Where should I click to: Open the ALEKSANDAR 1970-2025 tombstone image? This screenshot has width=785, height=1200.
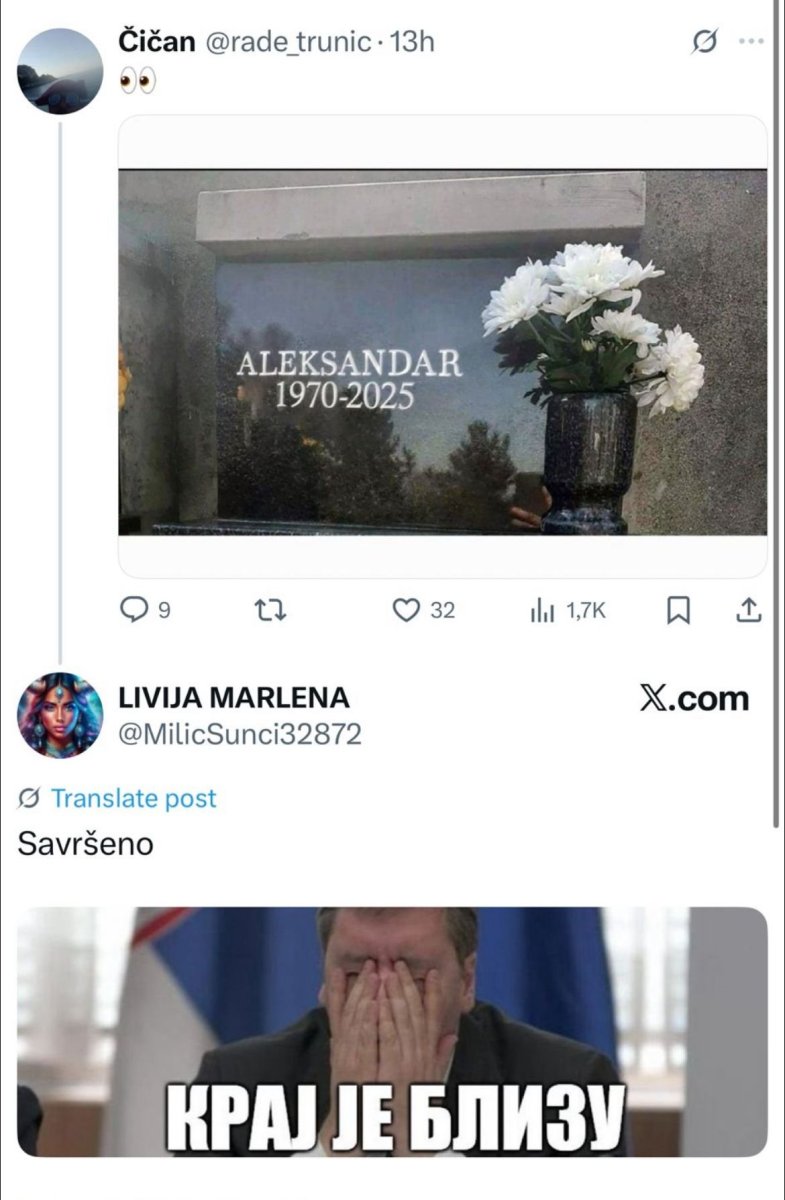click(x=443, y=352)
